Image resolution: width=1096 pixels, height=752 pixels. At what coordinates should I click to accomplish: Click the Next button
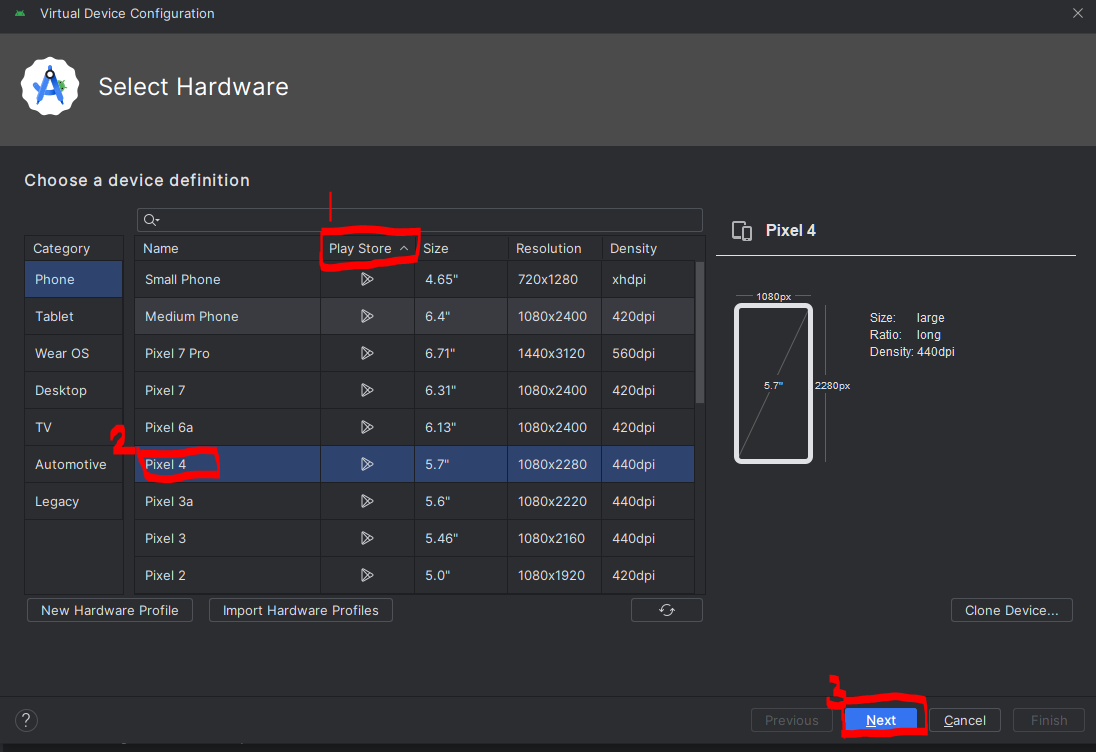pyautogui.click(x=881, y=721)
